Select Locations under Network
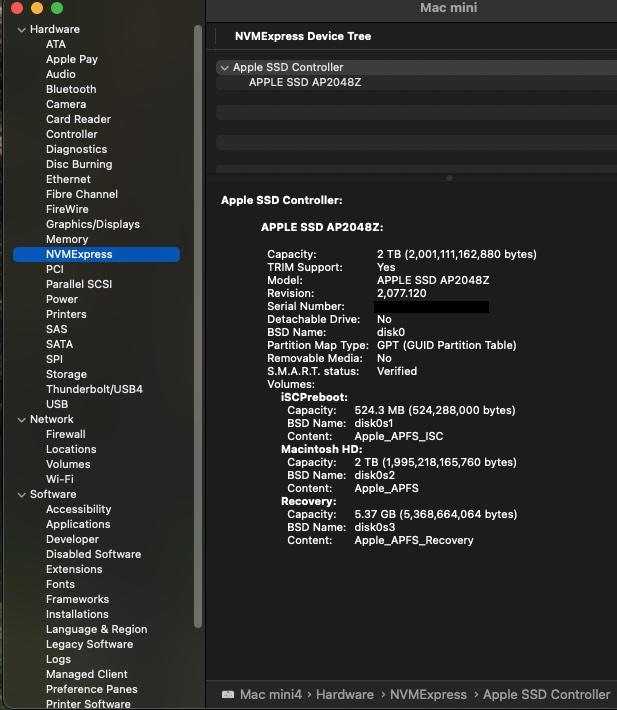This screenshot has height=710, width=617. click(x=71, y=449)
